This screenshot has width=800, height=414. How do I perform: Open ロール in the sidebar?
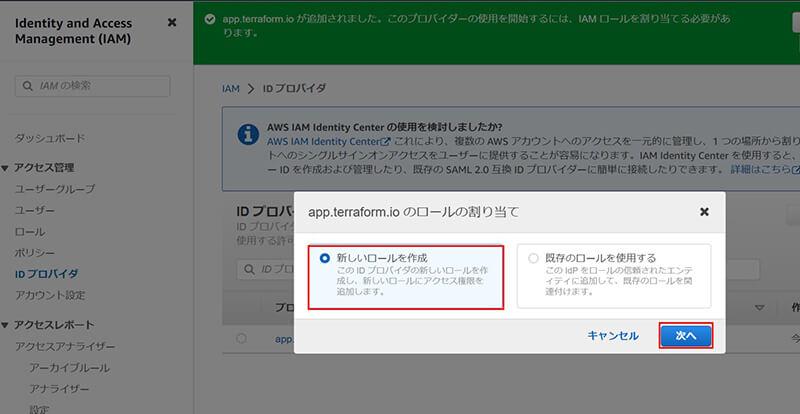[30, 232]
